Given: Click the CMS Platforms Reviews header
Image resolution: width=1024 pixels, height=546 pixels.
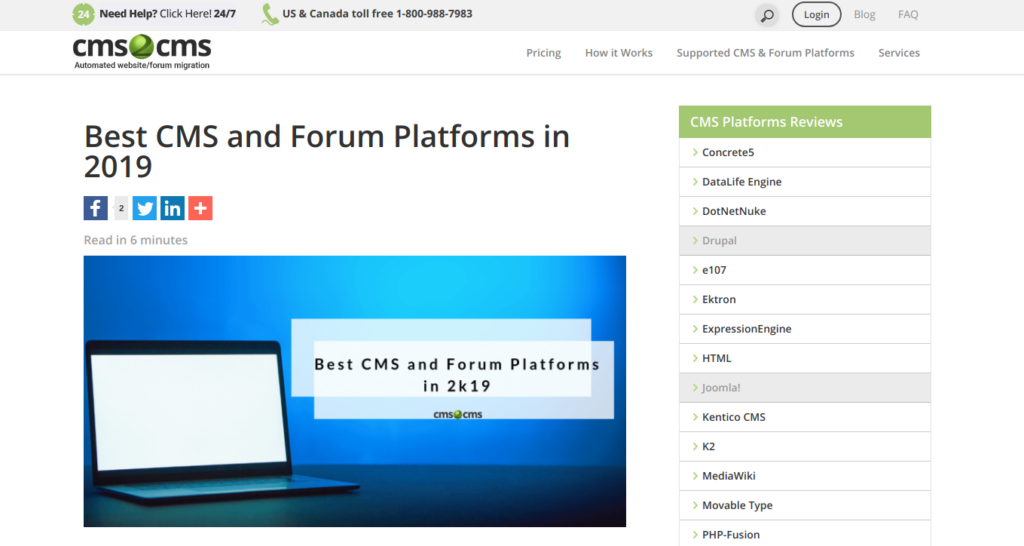Looking at the screenshot, I should tap(805, 121).
